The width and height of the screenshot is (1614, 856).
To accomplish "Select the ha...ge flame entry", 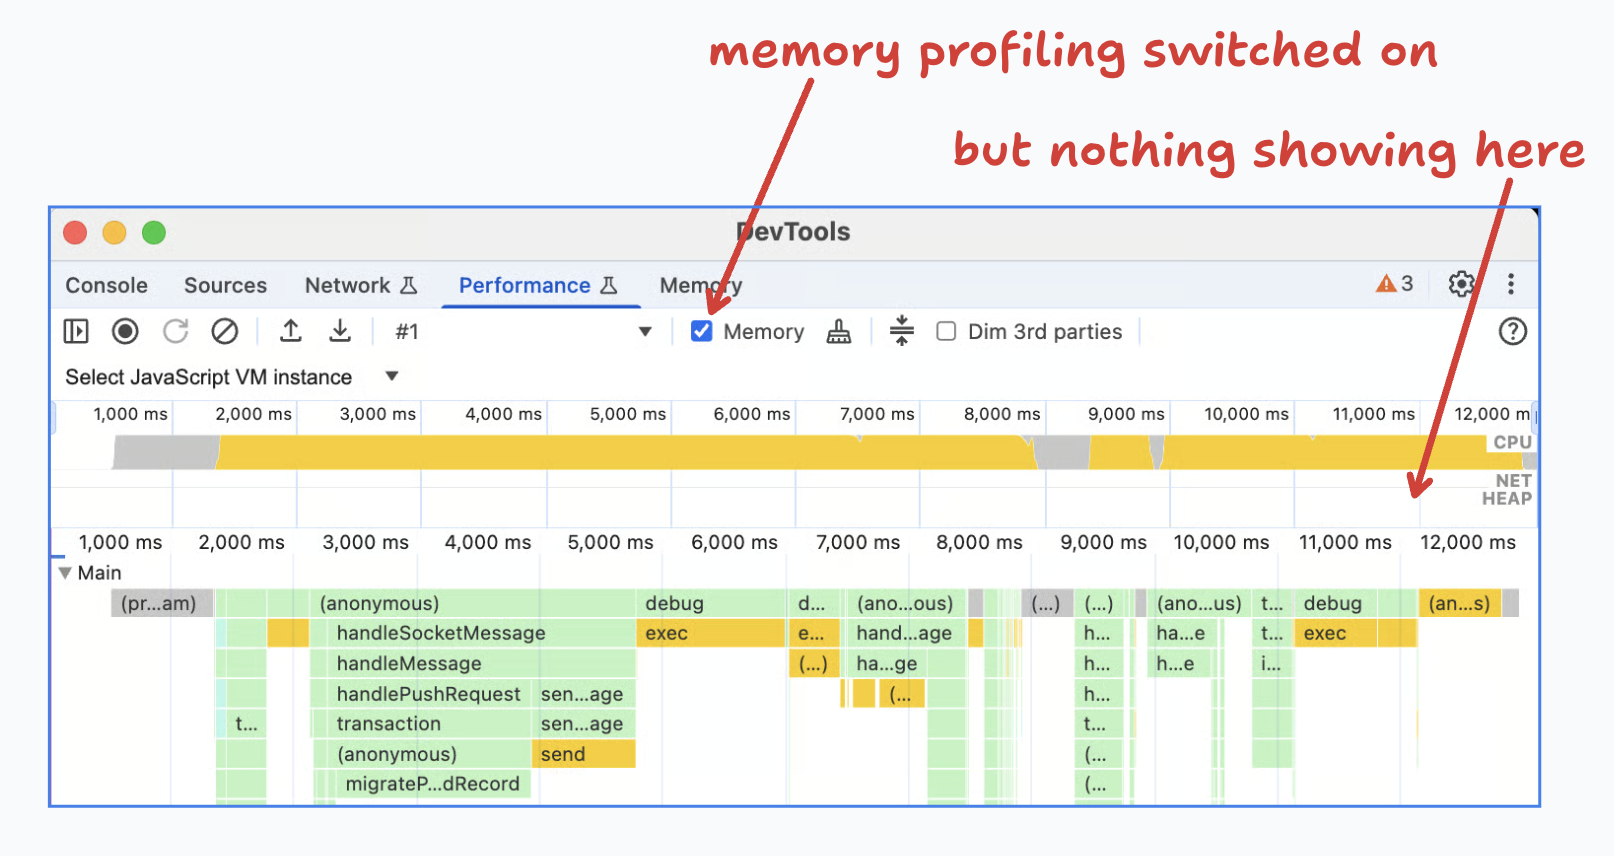I will pyautogui.click(x=886, y=663).
